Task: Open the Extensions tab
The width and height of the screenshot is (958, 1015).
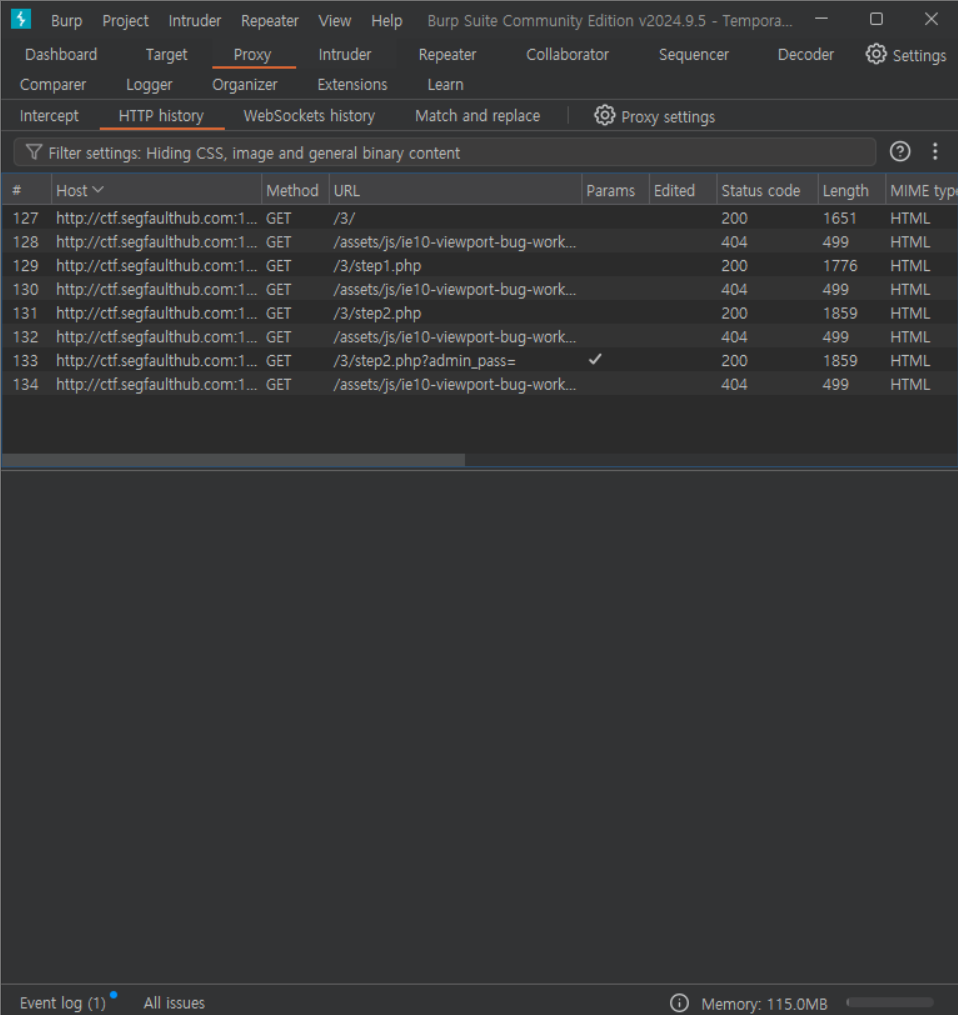Action: [x=352, y=84]
